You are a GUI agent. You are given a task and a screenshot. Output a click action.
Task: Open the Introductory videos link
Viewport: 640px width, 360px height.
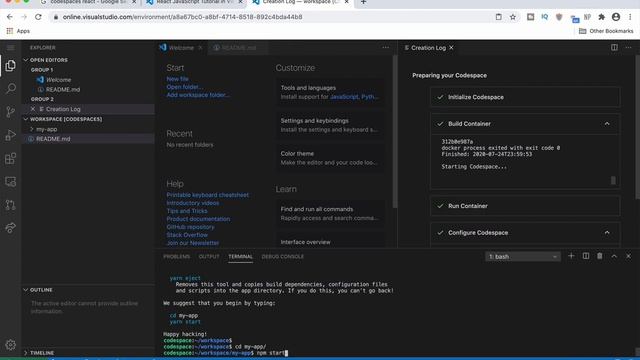click(x=193, y=203)
